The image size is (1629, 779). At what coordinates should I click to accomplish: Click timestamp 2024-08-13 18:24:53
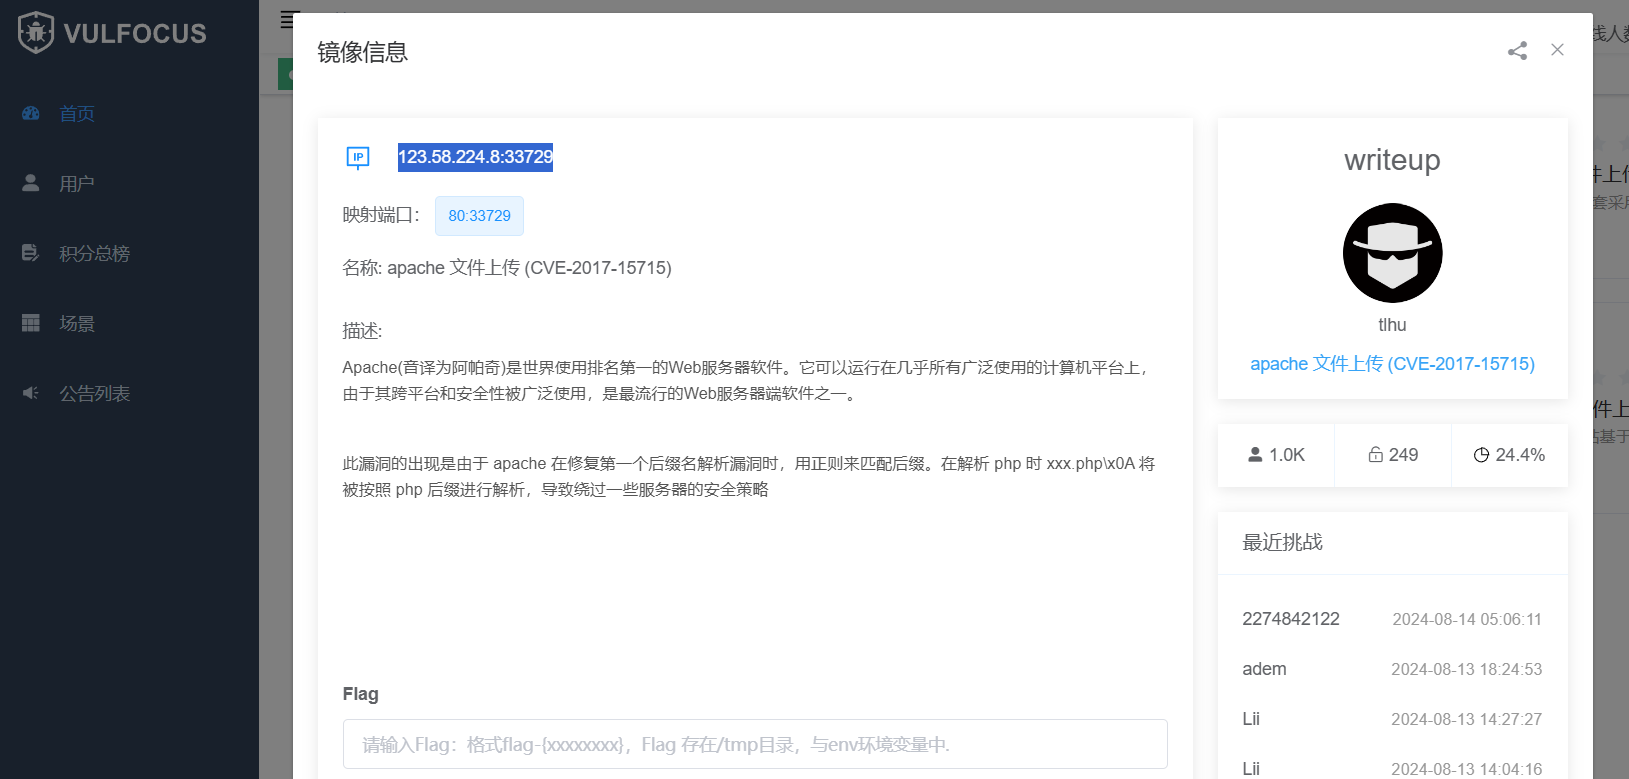pos(1467,670)
